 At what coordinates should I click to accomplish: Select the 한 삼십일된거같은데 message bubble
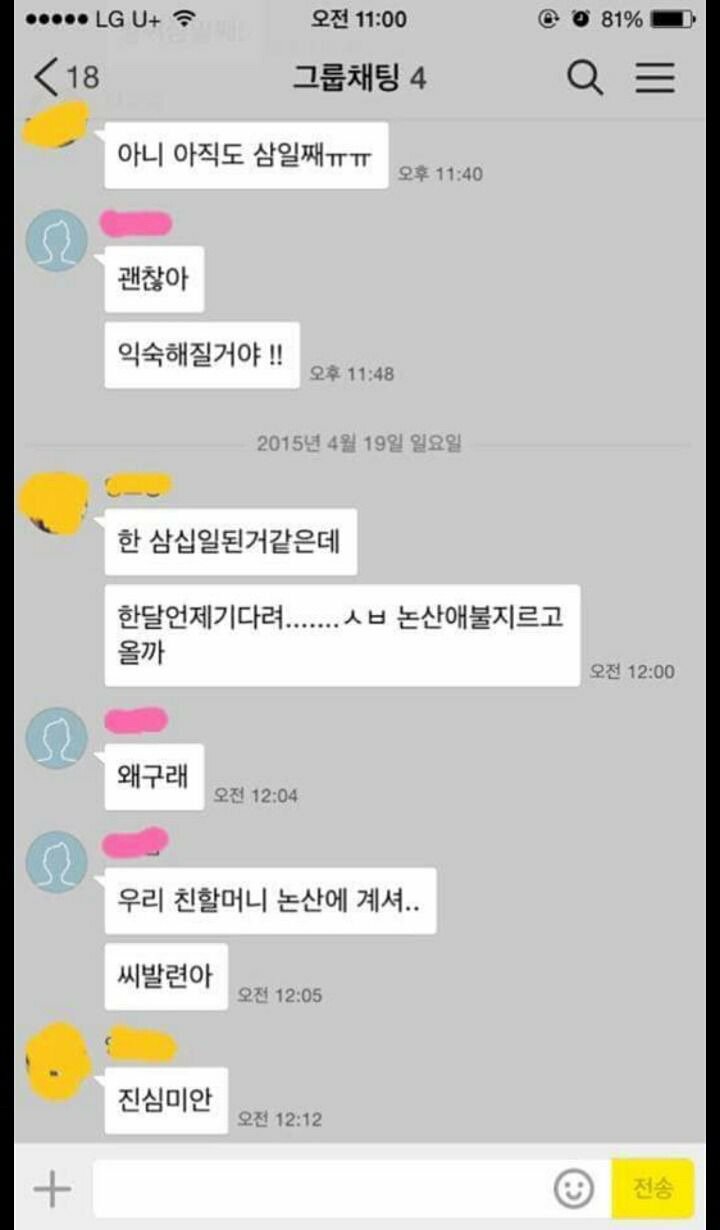pyautogui.click(x=230, y=542)
